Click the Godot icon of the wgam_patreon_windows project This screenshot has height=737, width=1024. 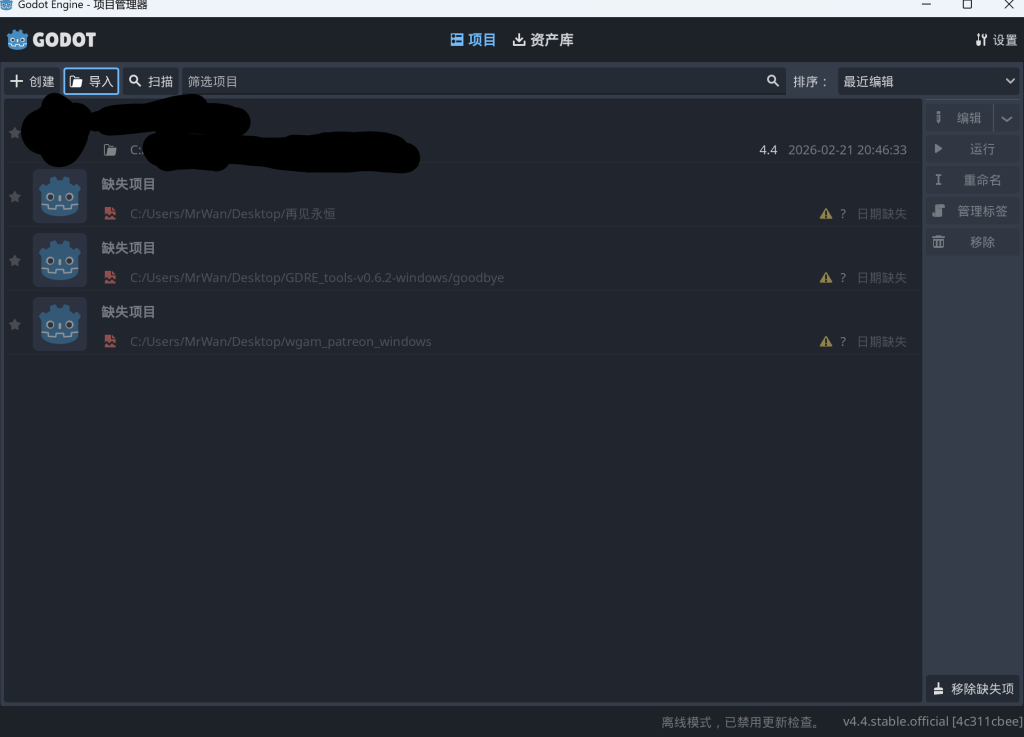click(59, 324)
